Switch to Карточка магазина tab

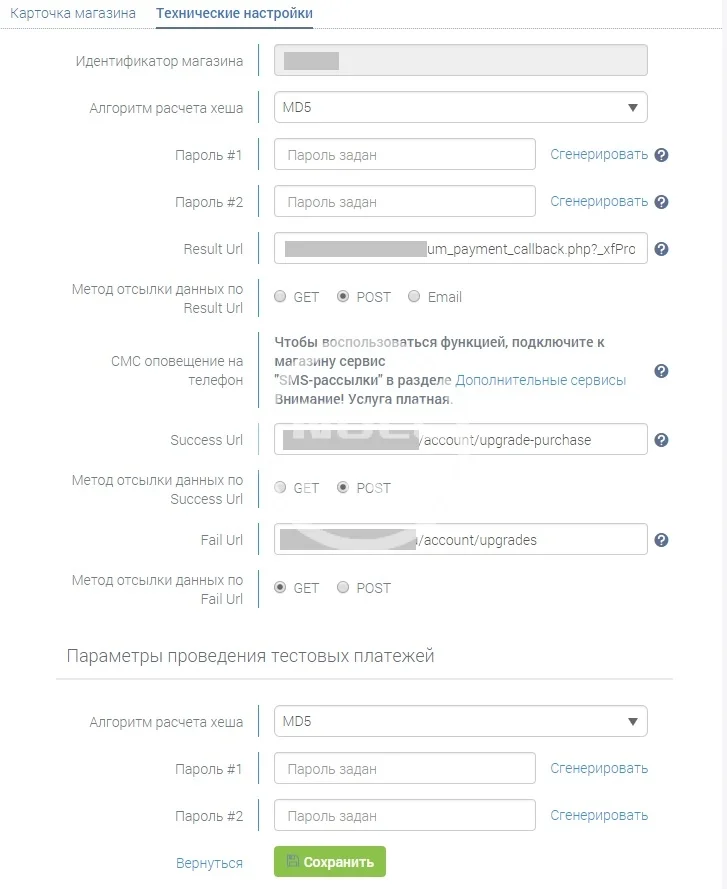(x=73, y=13)
